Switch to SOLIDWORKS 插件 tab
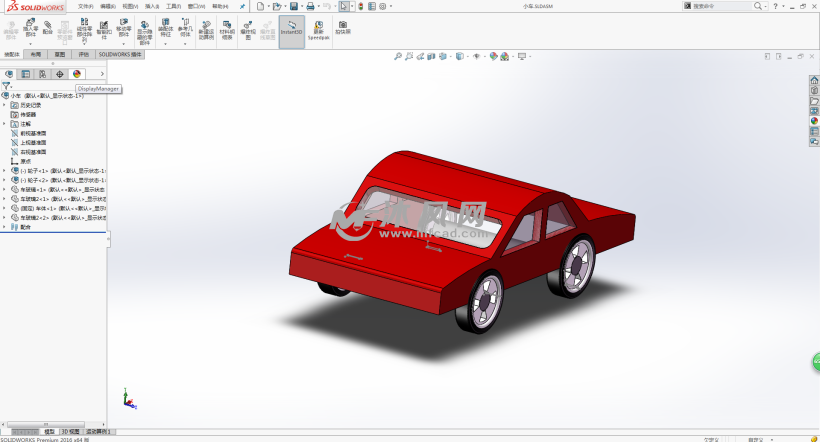The width and height of the screenshot is (820, 442). point(120,54)
